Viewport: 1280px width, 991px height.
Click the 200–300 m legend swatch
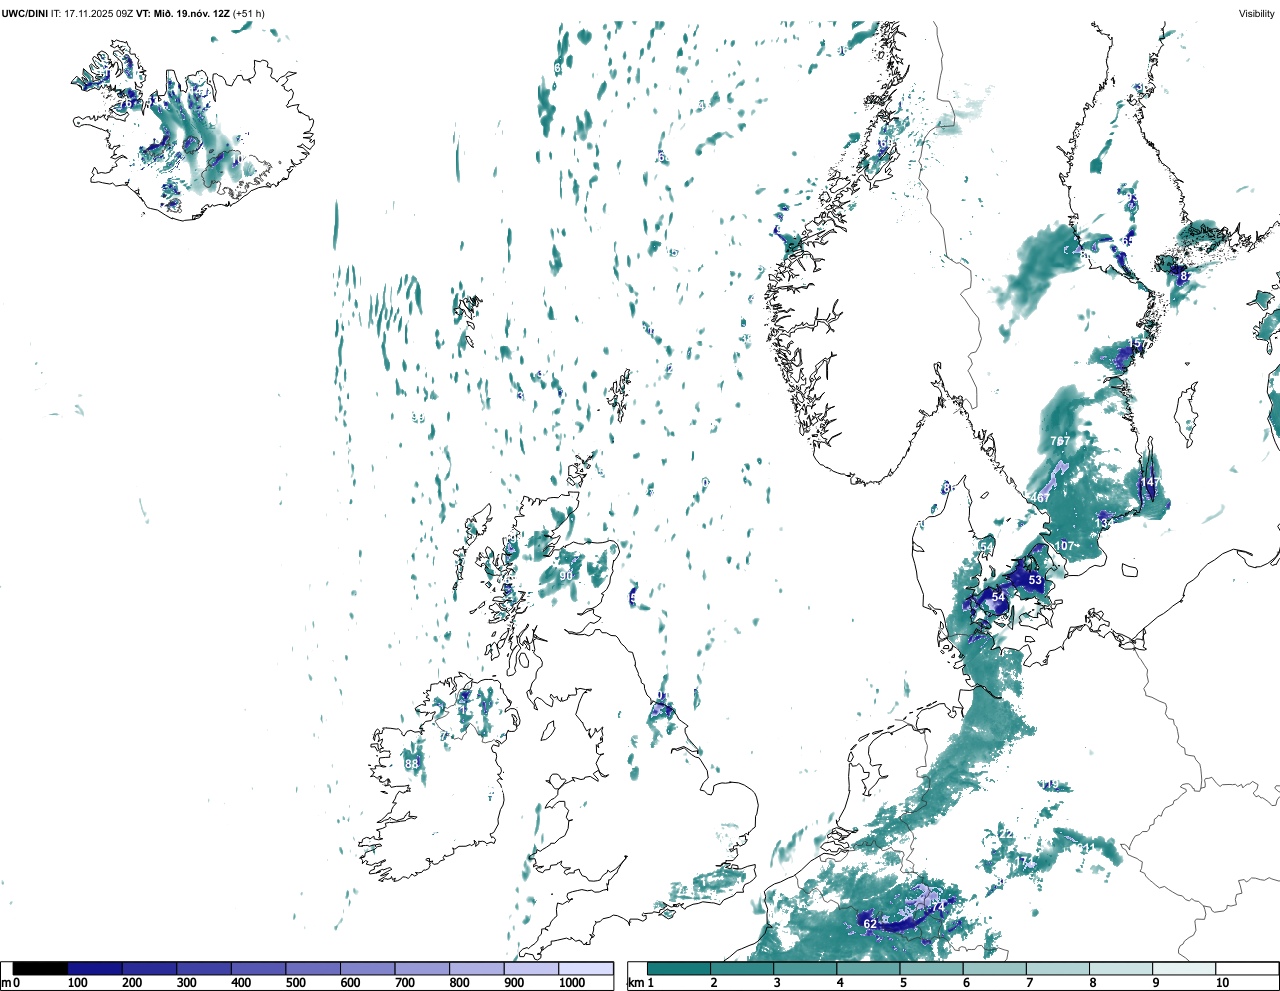click(x=149, y=968)
